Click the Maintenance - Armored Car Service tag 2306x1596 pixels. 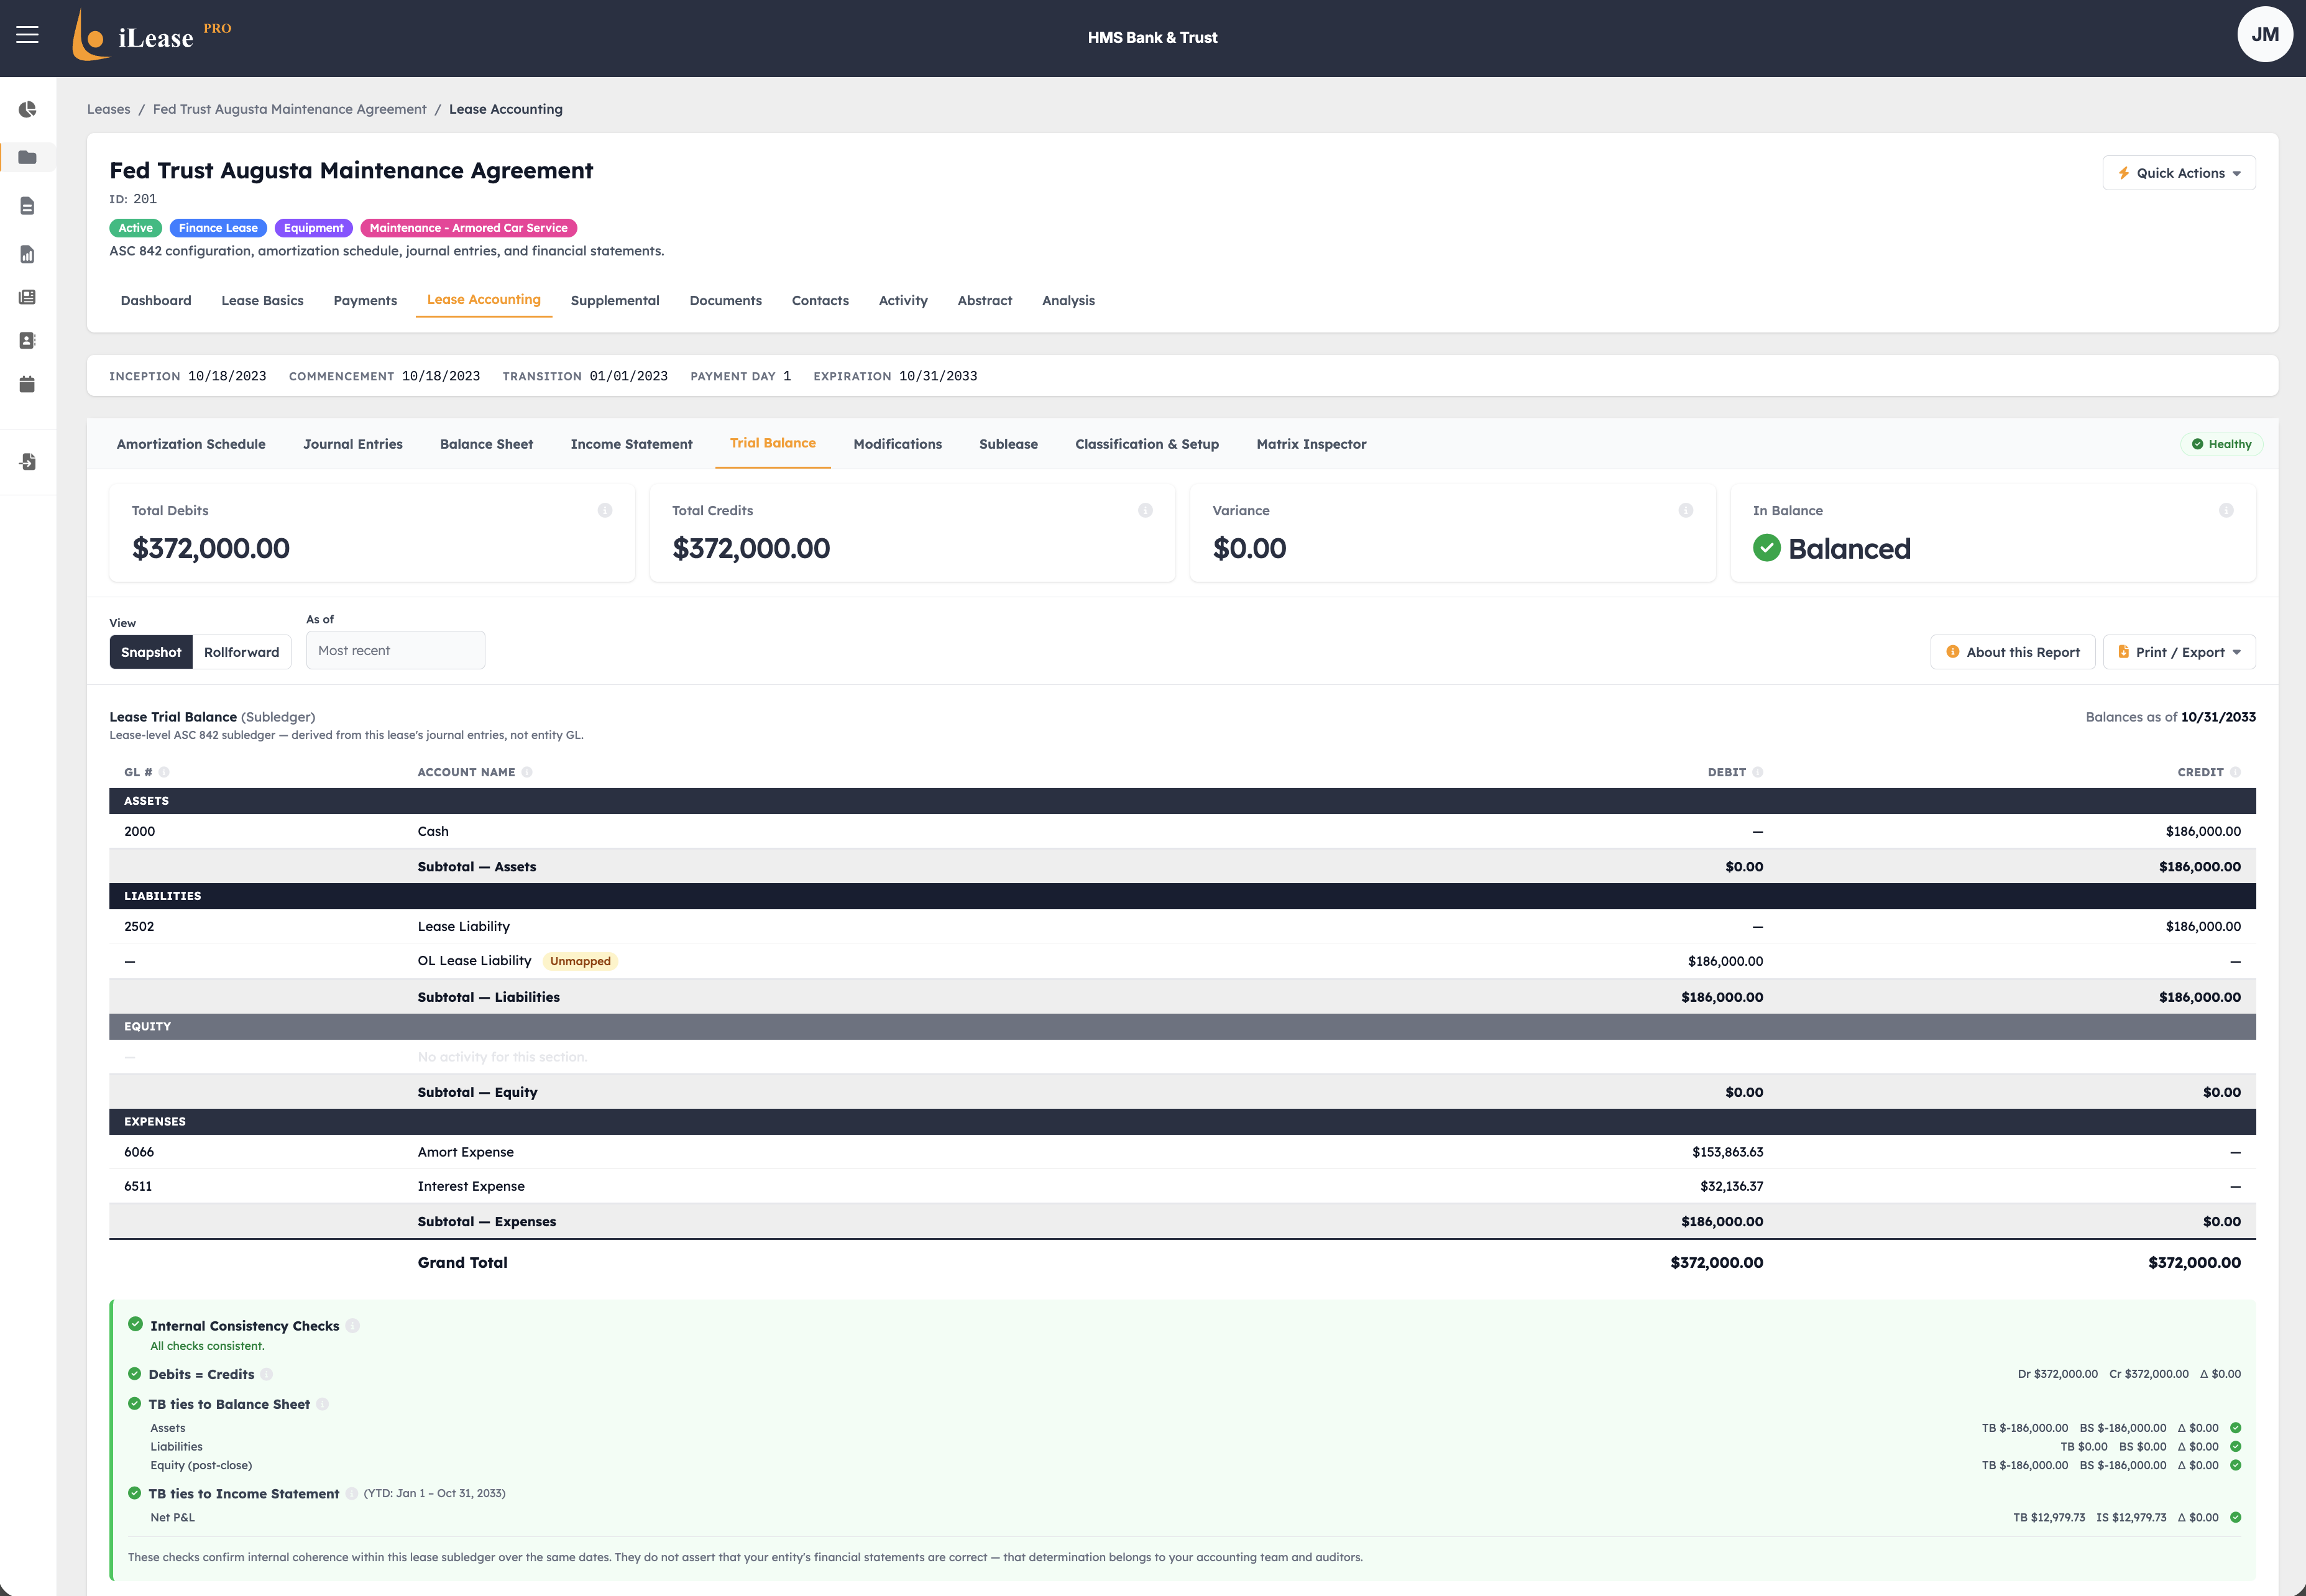[x=468, y=228]
